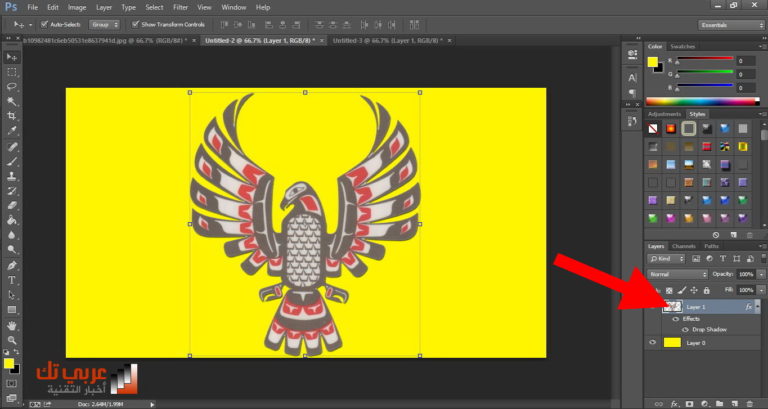Image resolution: width=768 pixels, height=409 pixels.
Task: Toggle visibility of layer Effects
Action: 676,319
